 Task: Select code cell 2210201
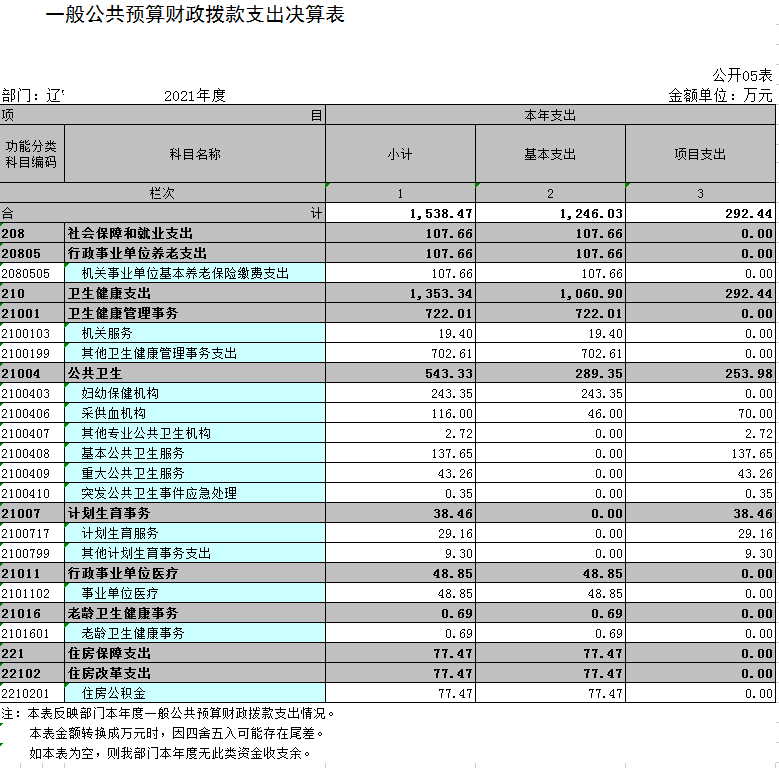(32, 693)
